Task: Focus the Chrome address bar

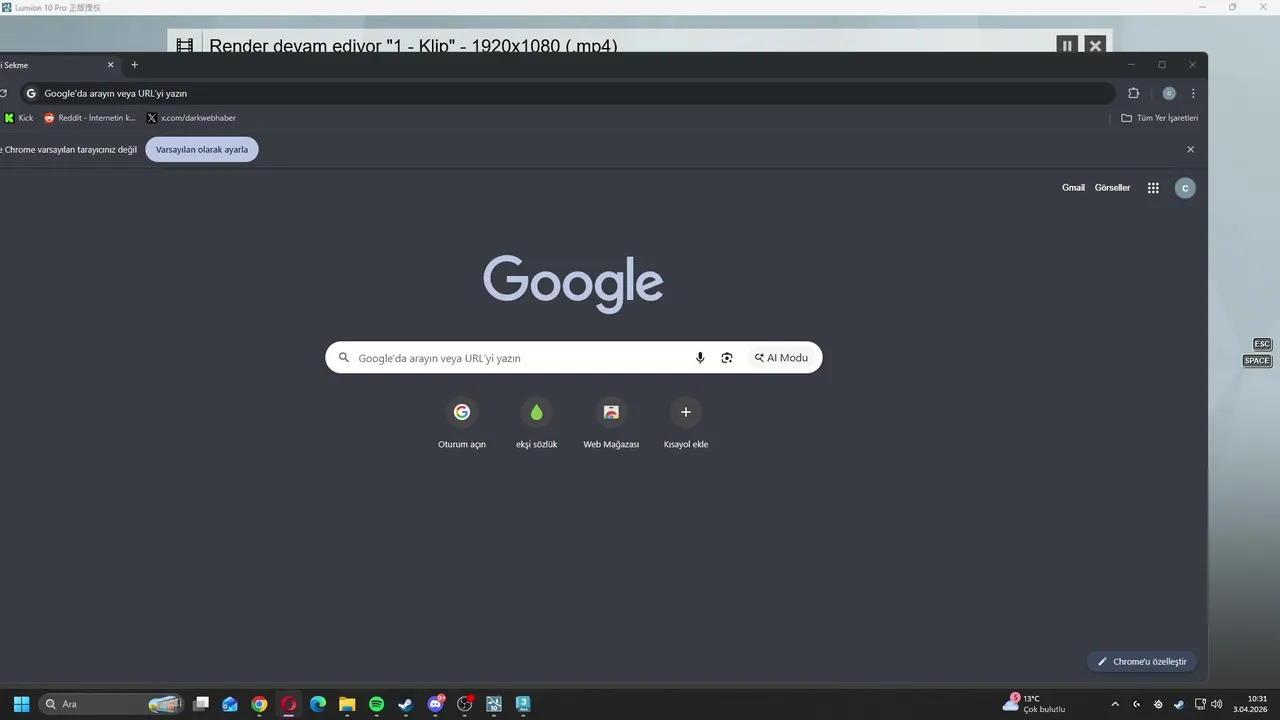Action: (567, 93)
